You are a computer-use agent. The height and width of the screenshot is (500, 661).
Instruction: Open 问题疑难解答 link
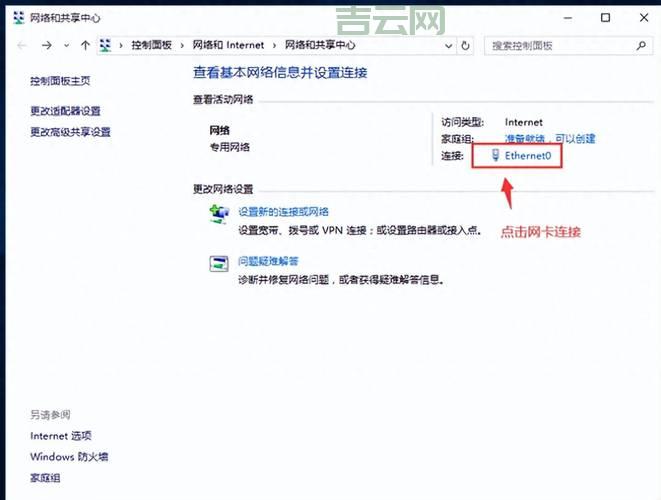268,261
